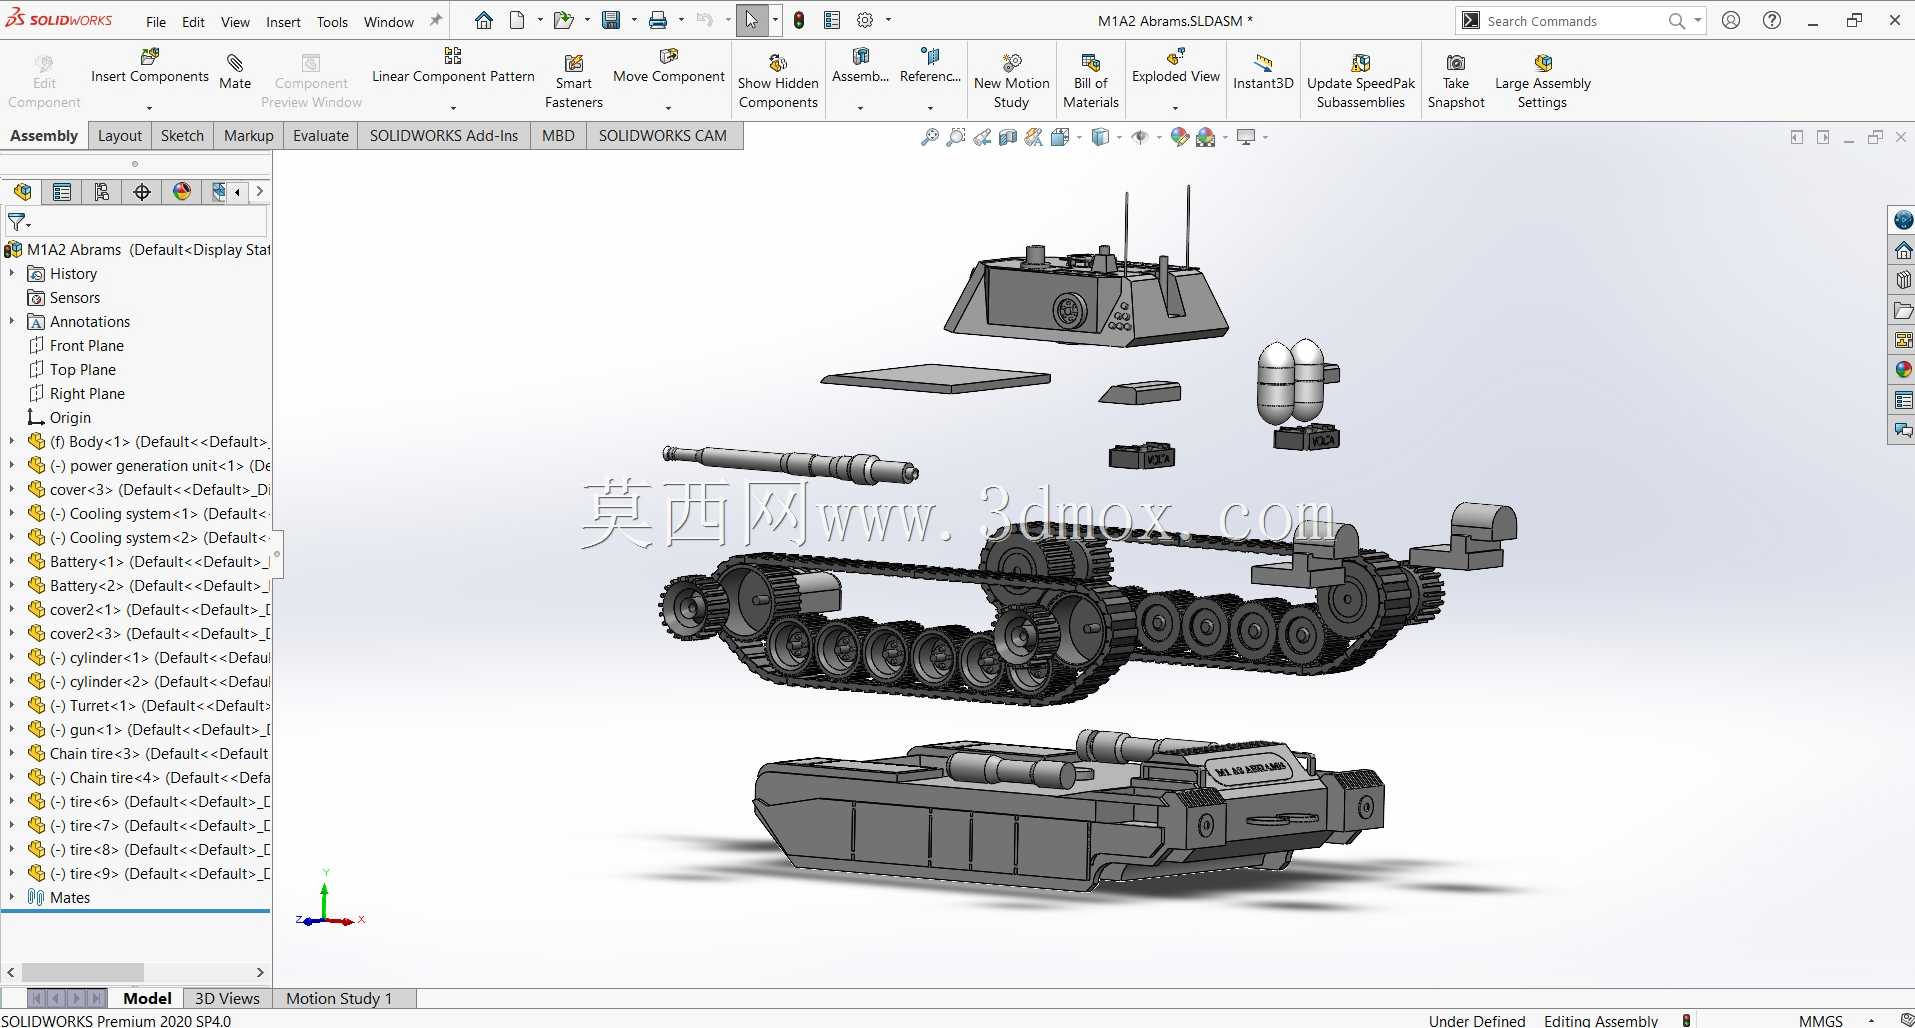Click the Assemb... features button
1915x1028 pixels.
point(860,66)
